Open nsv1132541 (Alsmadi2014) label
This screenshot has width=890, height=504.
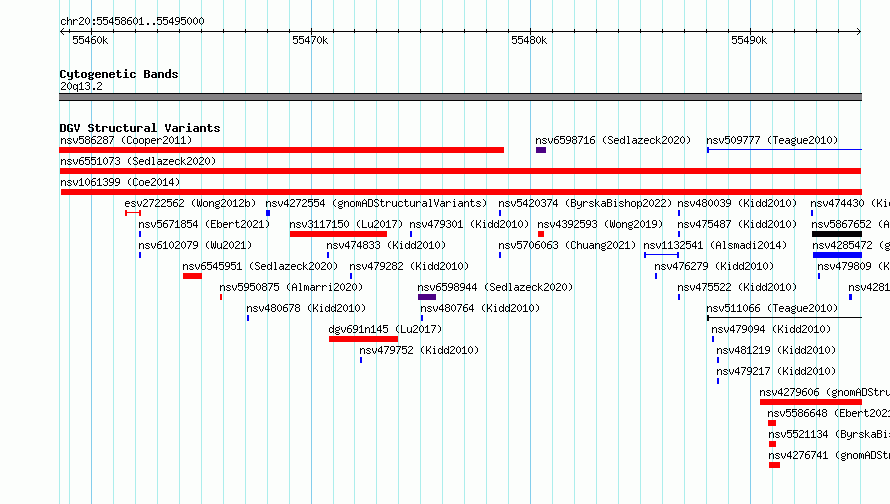[715, 245]
